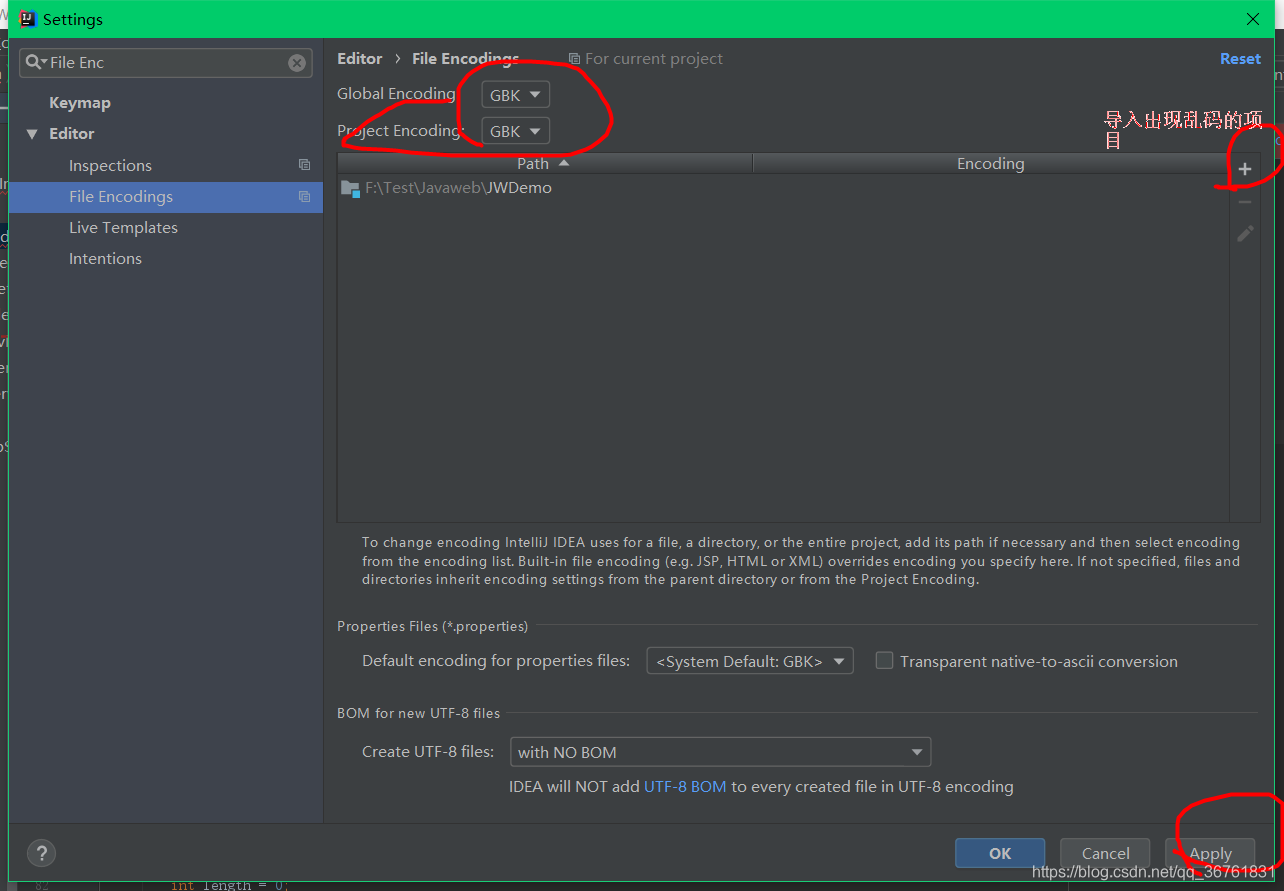Click the search magnifier icon

tap(35, 62)
